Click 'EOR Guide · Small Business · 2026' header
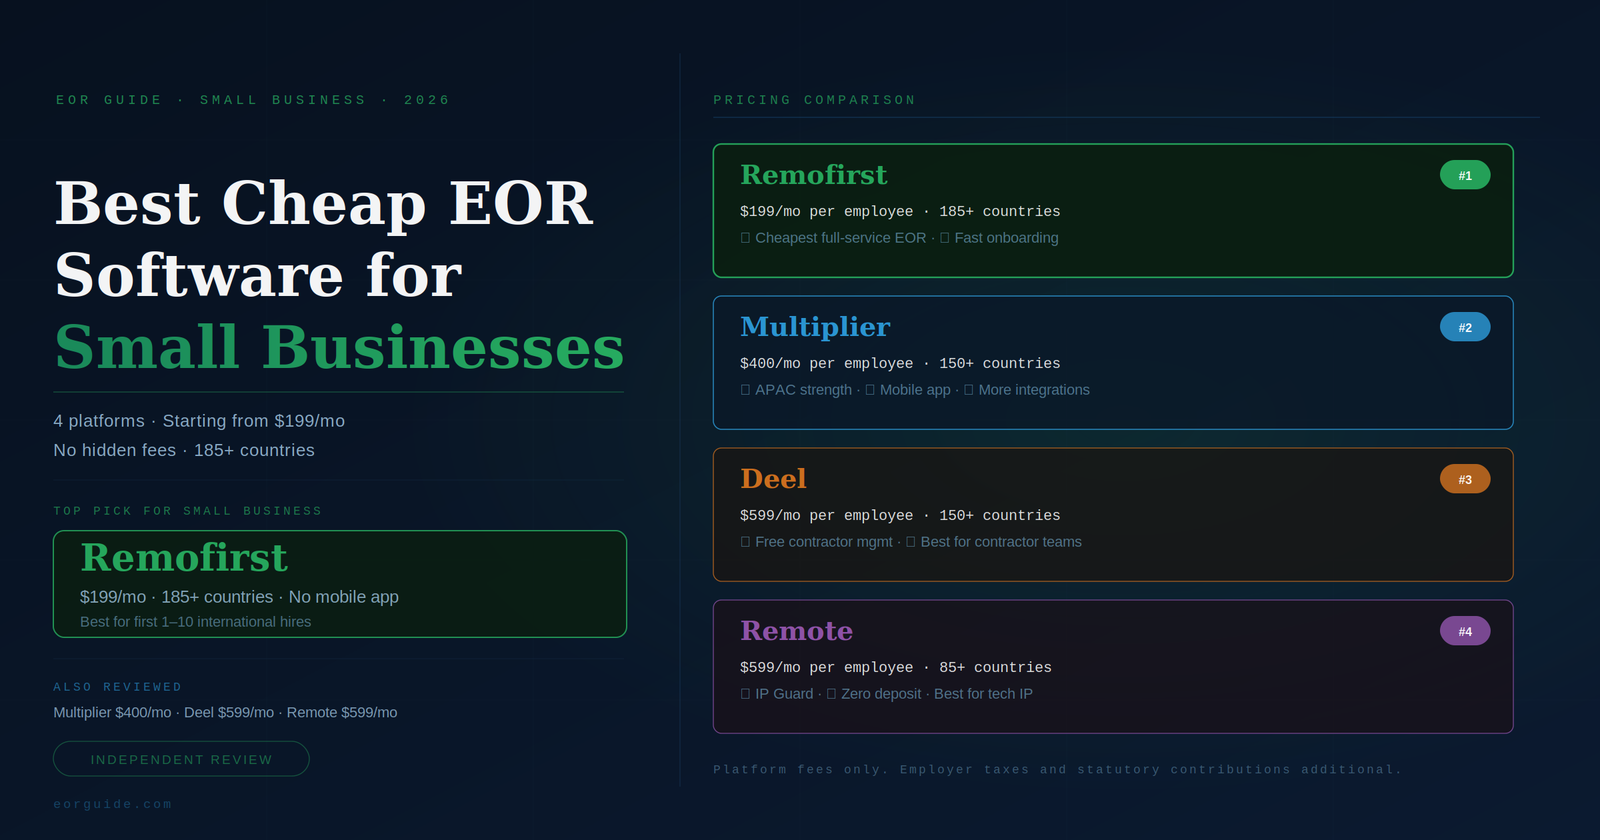 pyautogui.click(x=253, y=100)
